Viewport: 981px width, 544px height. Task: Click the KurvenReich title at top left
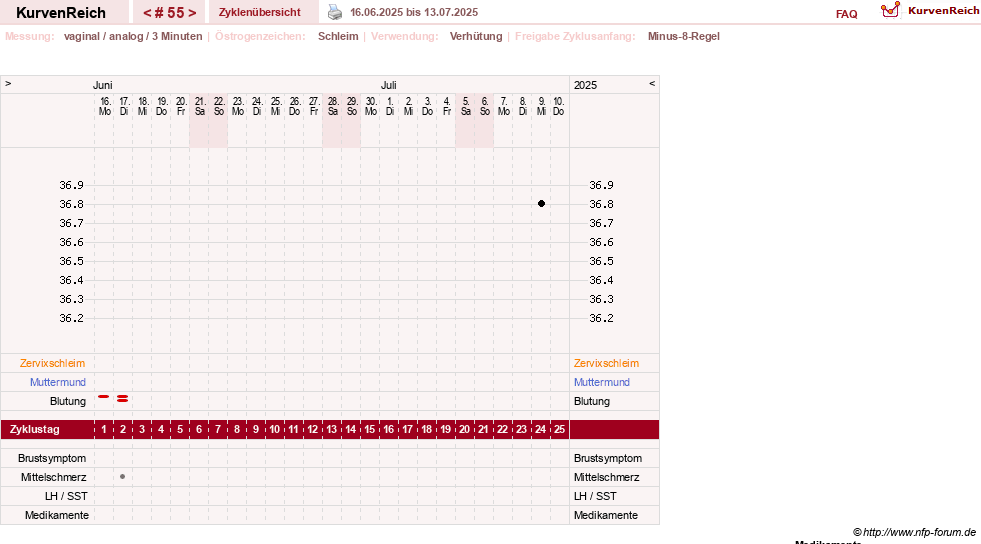point(61,13)
